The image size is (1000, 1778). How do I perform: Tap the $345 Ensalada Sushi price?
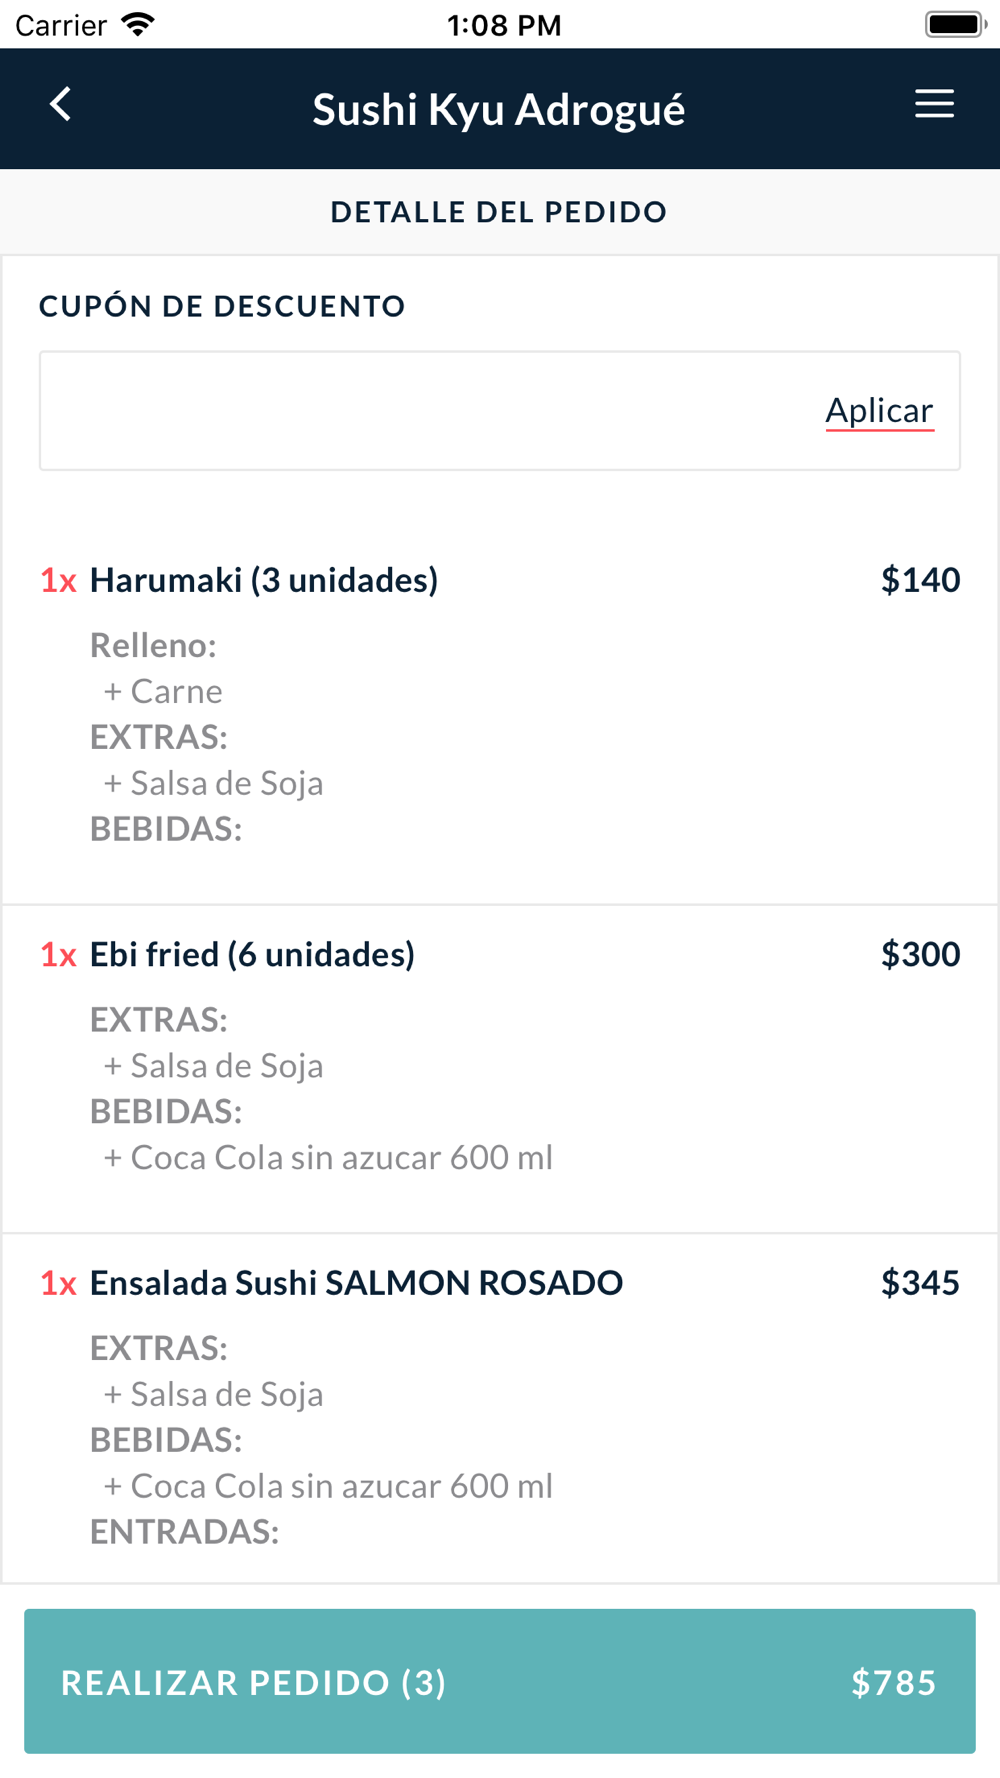coord(920,1283)
